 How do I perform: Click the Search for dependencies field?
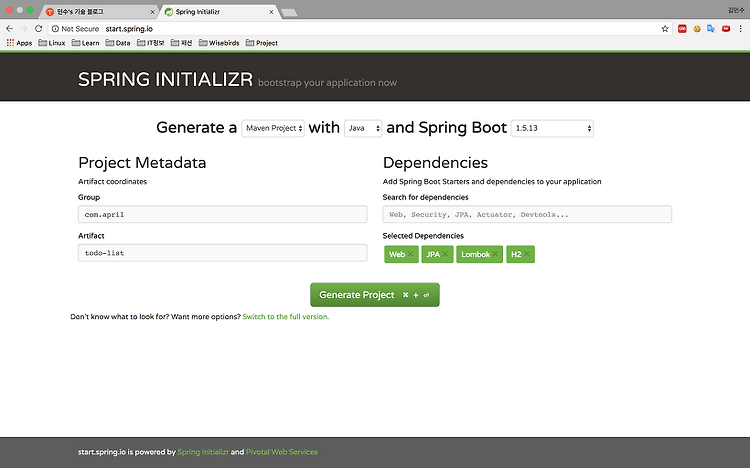point(527,214)
